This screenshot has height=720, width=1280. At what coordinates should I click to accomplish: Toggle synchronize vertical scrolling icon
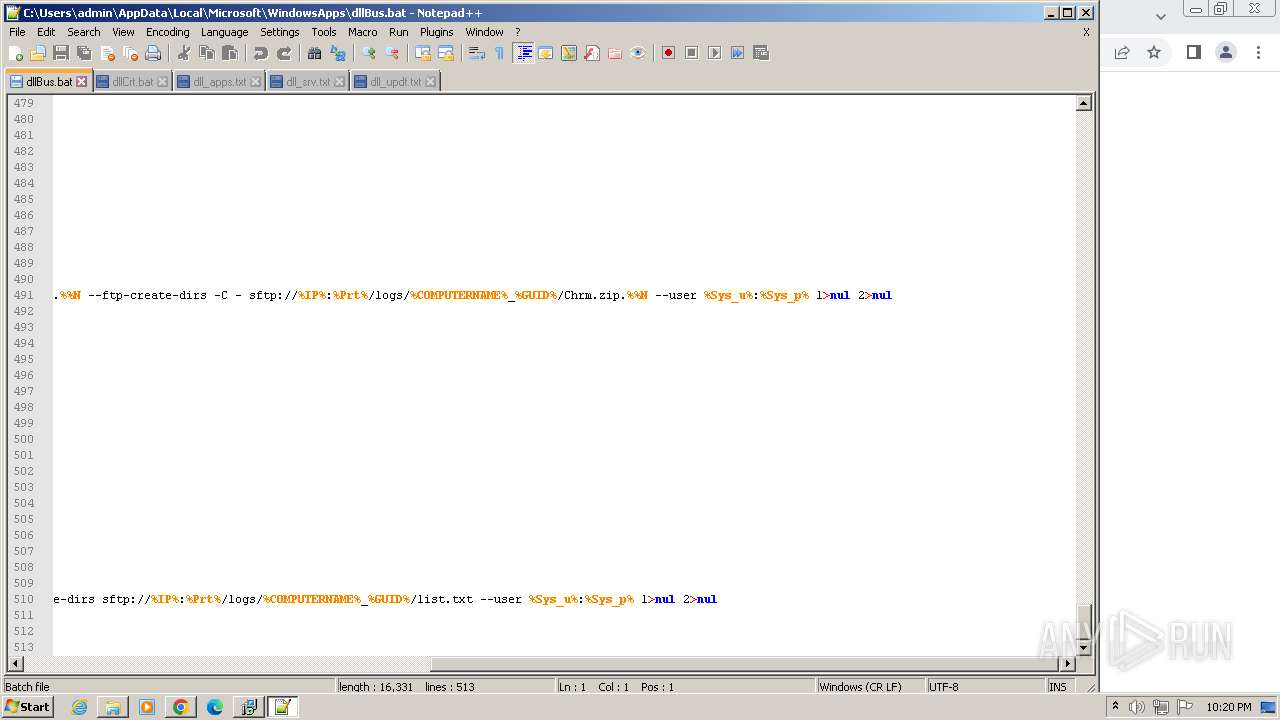point(423,53)
